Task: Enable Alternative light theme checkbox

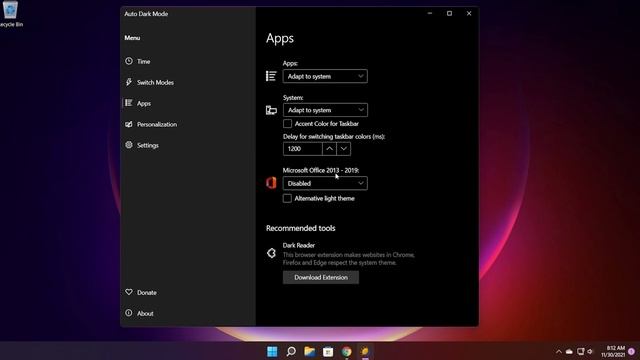Action: tap(287, 198)
